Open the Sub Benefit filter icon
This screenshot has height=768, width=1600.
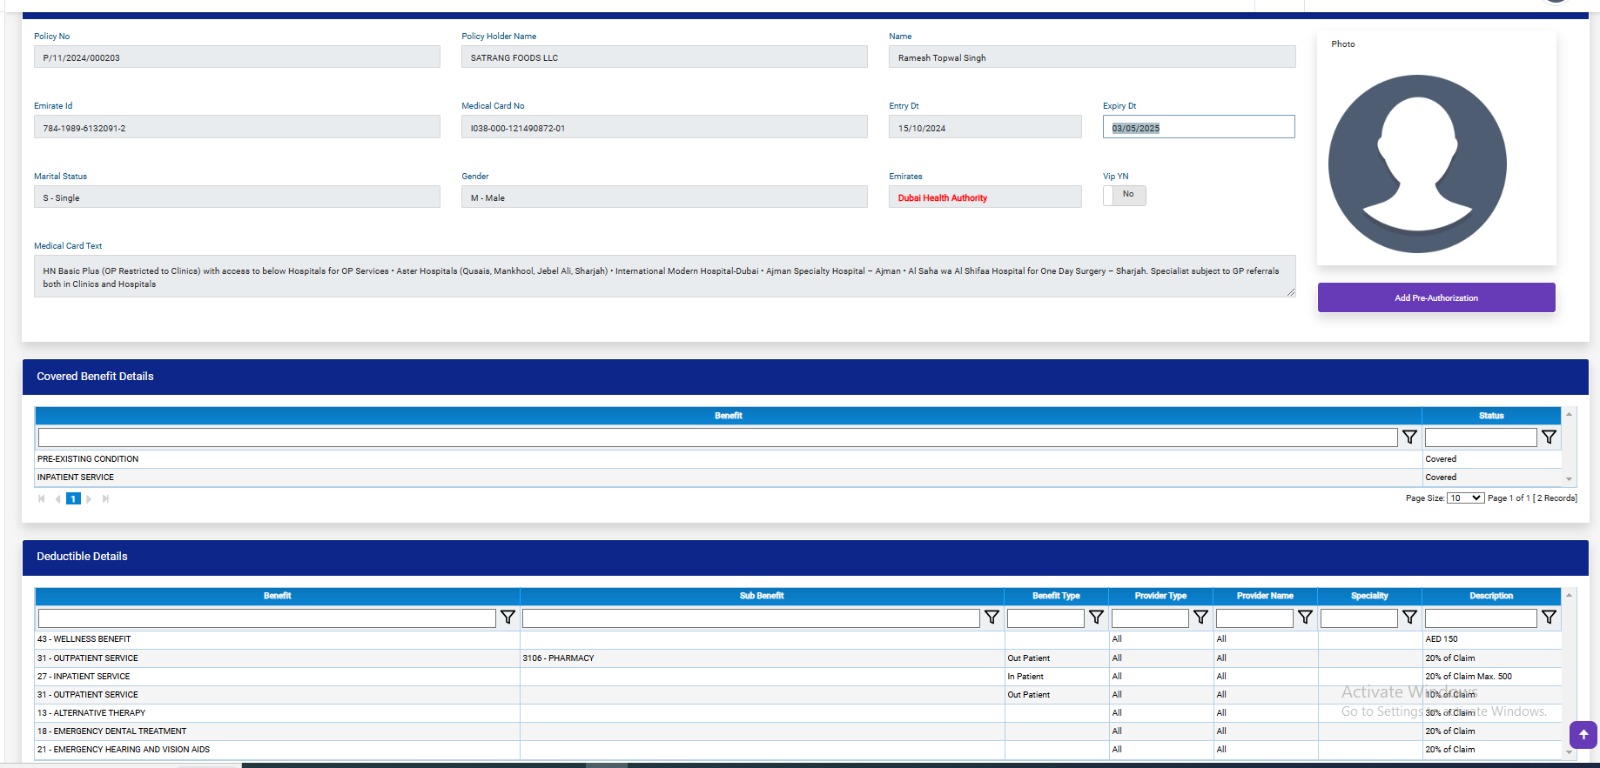[x=991, y=618]
